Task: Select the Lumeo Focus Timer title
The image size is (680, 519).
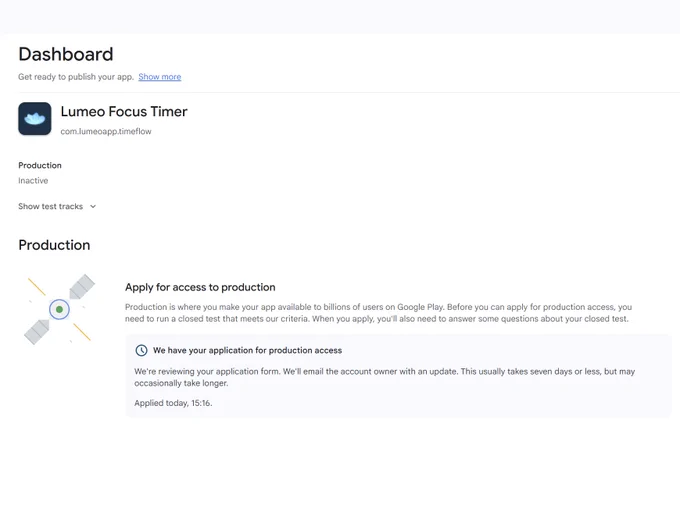Action: [x=124, y=111]
